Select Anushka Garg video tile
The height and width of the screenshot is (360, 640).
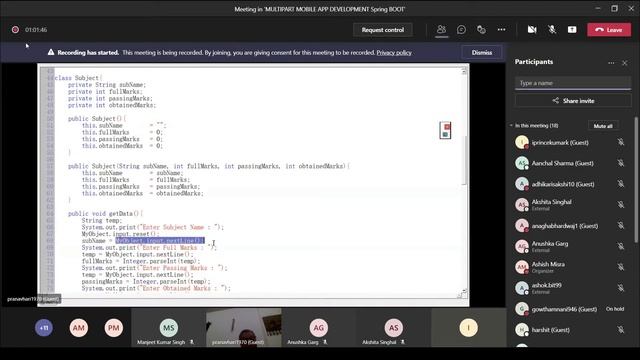(318, 328)
